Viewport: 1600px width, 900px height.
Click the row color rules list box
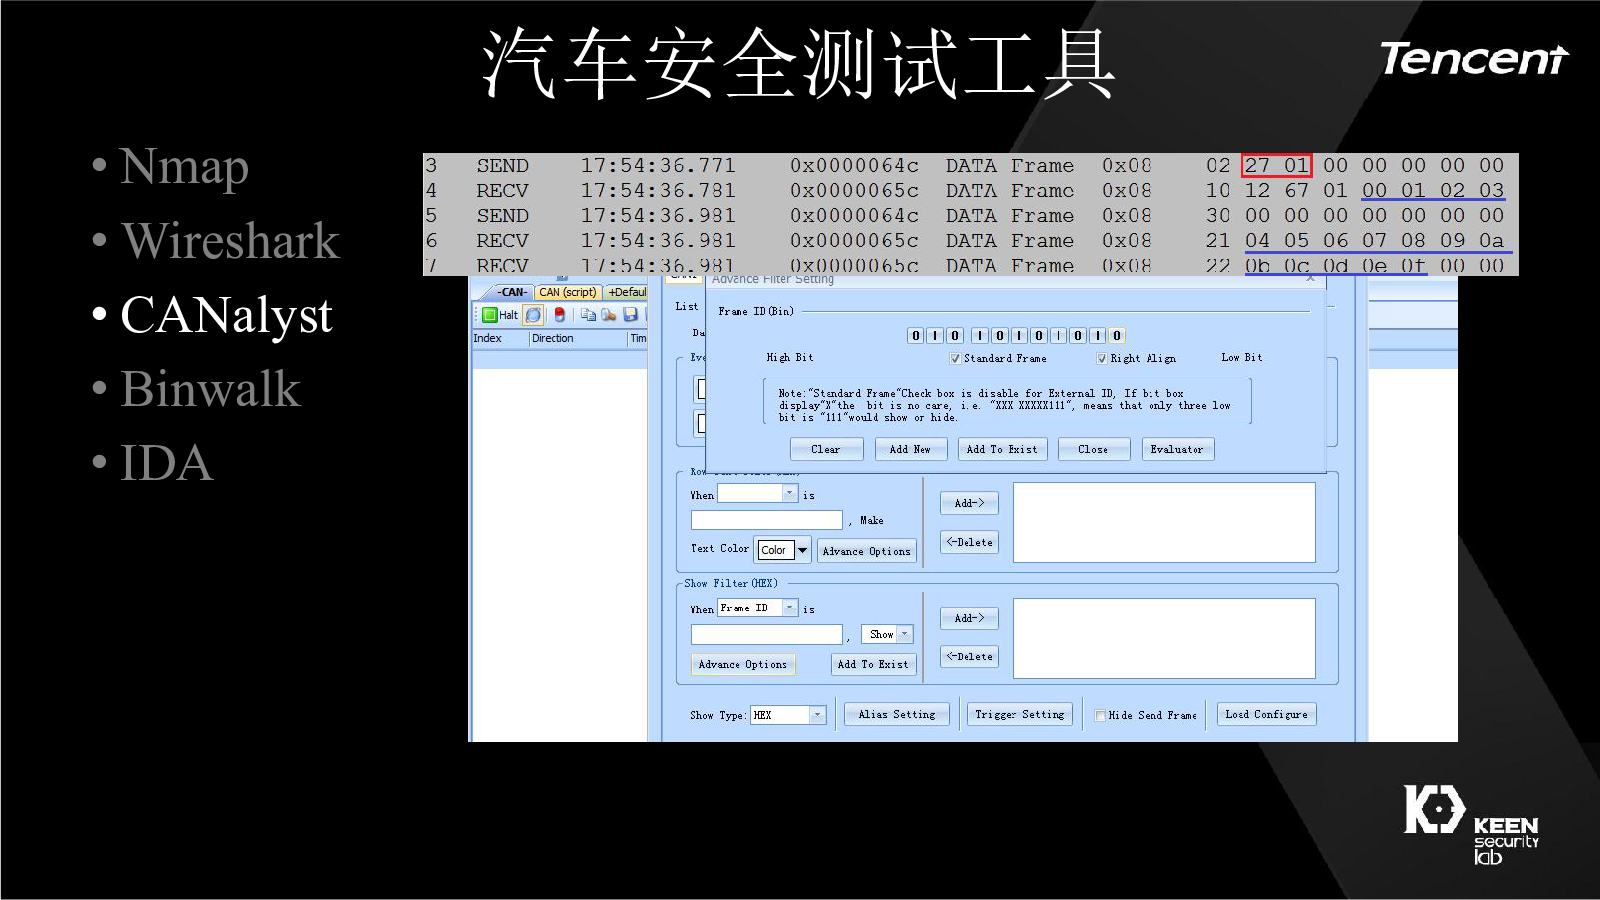[x=1164, y=522]
